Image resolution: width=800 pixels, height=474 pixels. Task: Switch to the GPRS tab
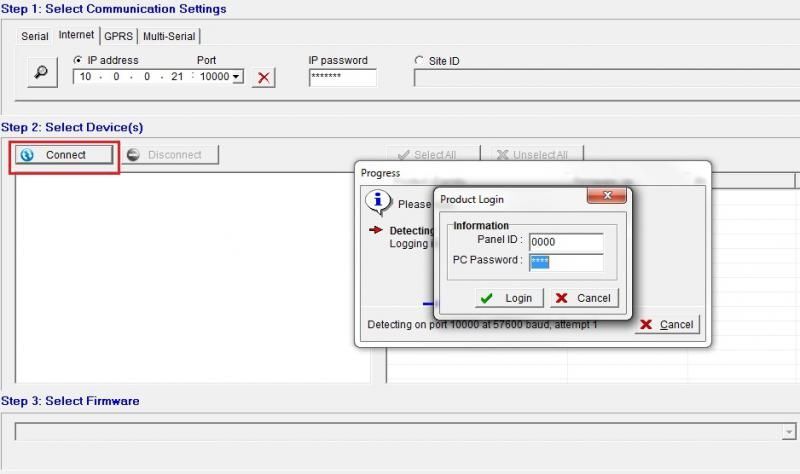118,36
